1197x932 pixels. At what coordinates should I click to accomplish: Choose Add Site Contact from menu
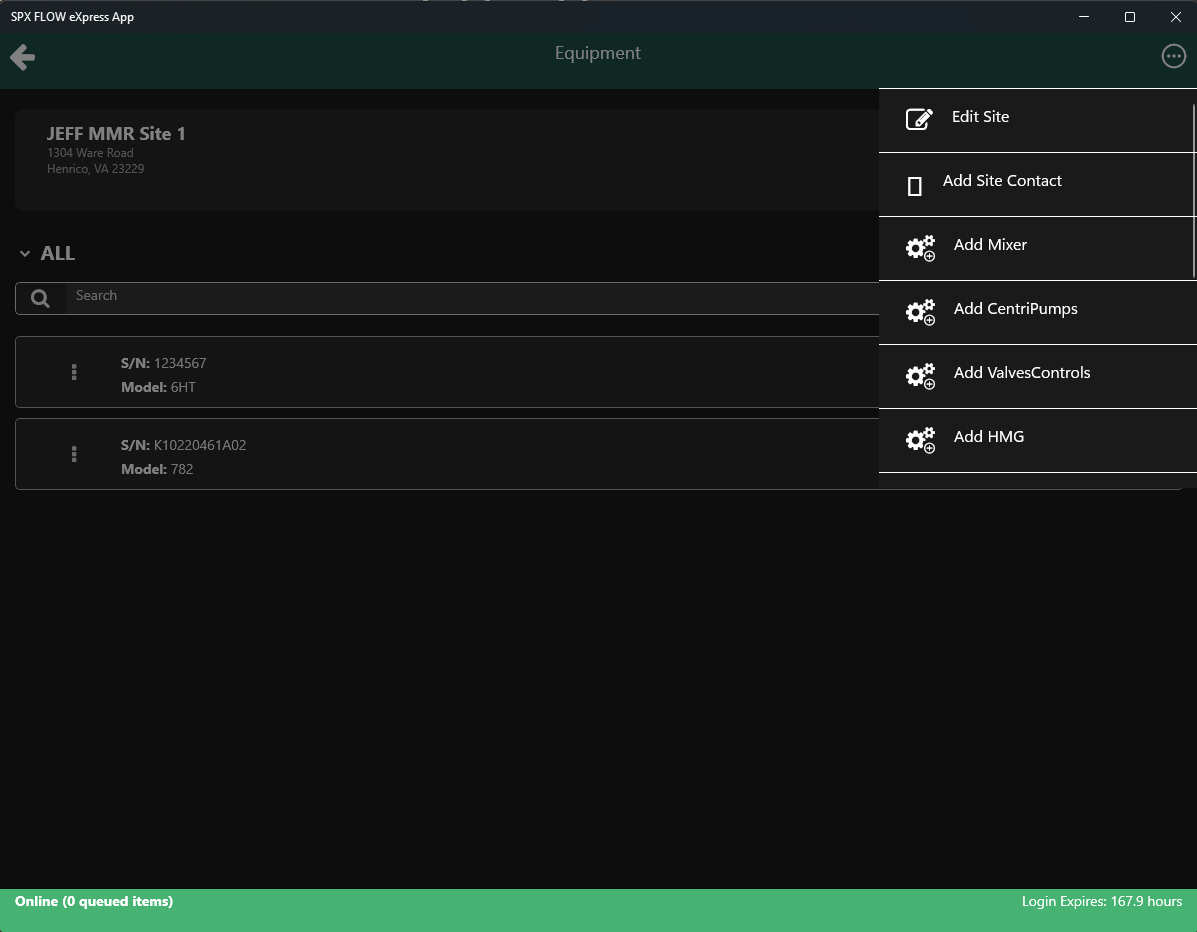point(1037,185)
